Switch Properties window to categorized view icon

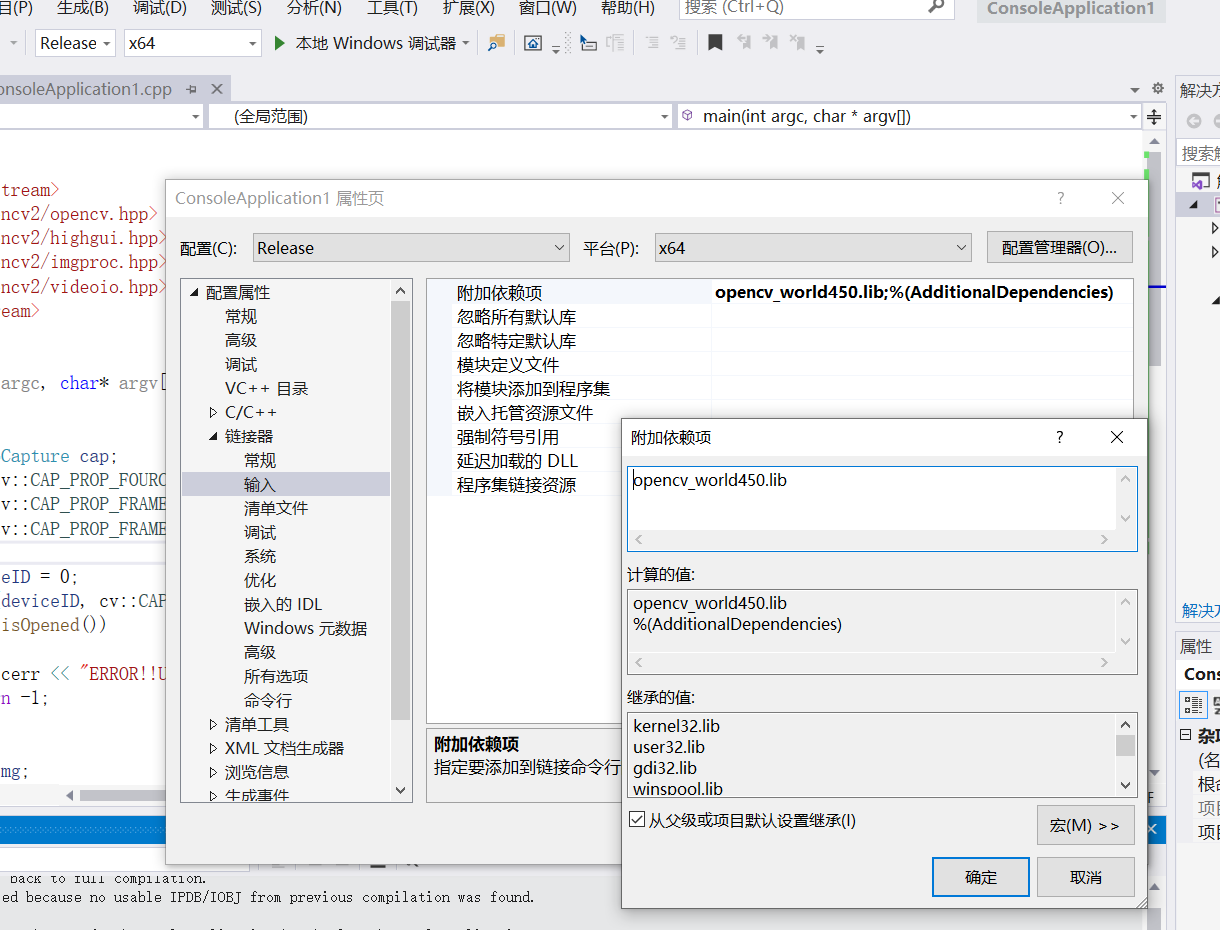coord(1193,705)
